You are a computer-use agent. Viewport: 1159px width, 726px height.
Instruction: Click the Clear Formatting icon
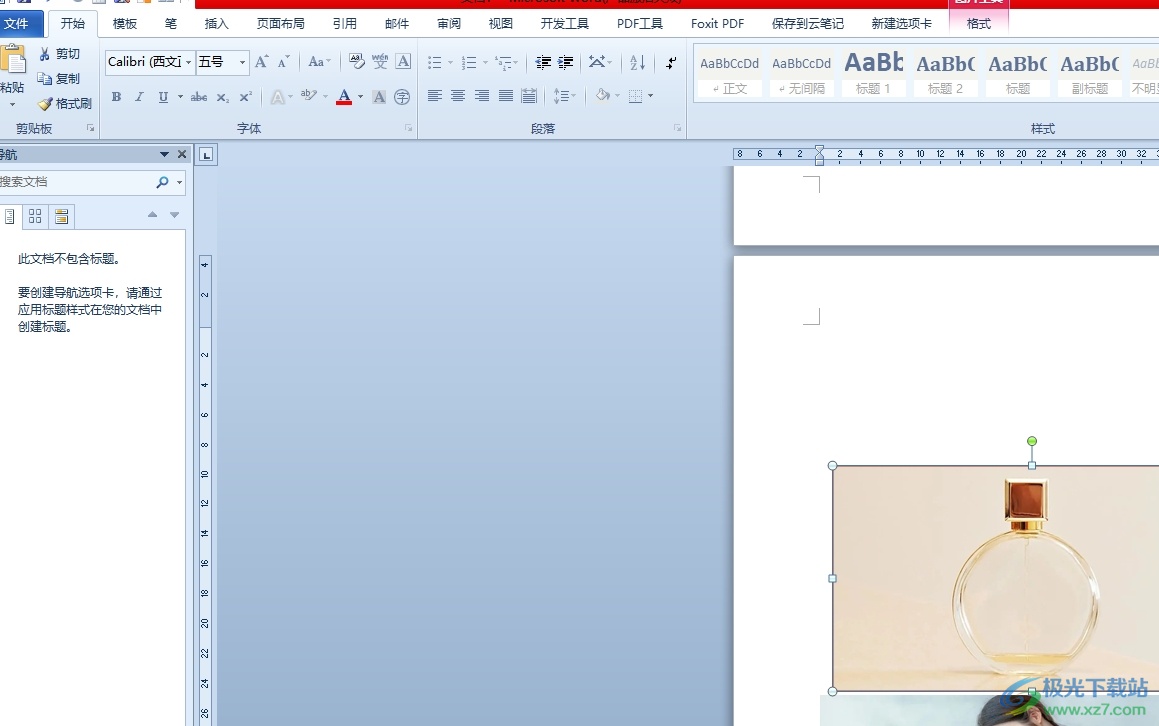click(356, 61)
